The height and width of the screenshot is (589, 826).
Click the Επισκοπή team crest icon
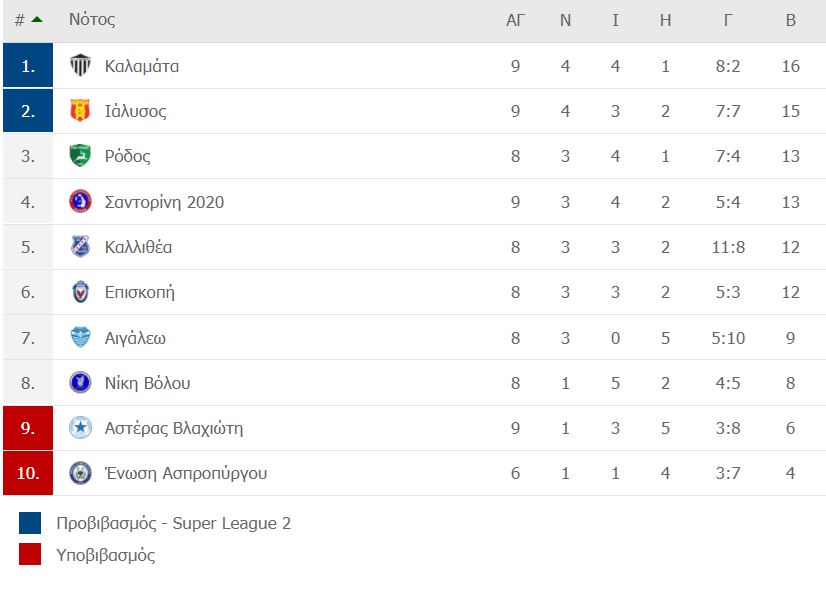pyautogui.click(x=80, y=292)
